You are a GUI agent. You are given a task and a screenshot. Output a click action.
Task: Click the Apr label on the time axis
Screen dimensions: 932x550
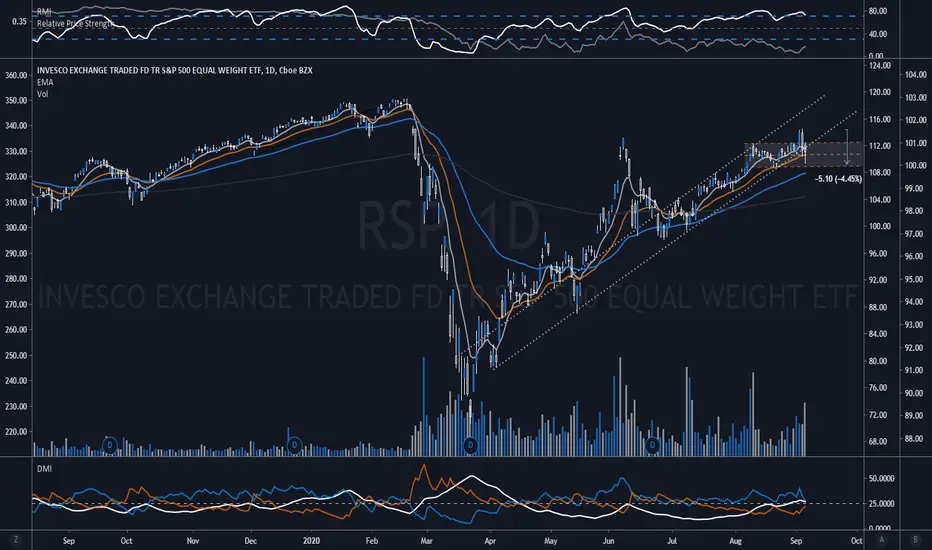pos(490,540)
